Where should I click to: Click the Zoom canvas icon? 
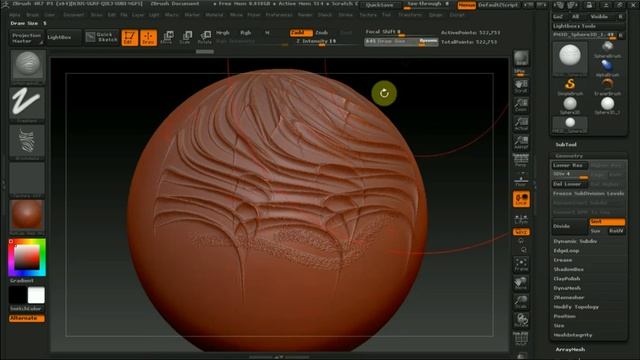tap(521, 105)
